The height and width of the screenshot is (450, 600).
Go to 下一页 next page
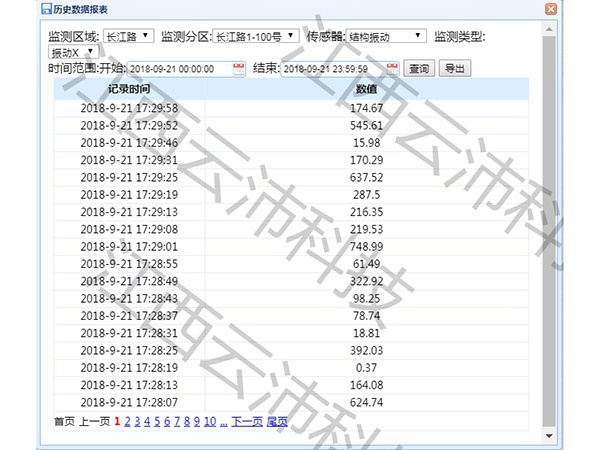coord(247,422)
